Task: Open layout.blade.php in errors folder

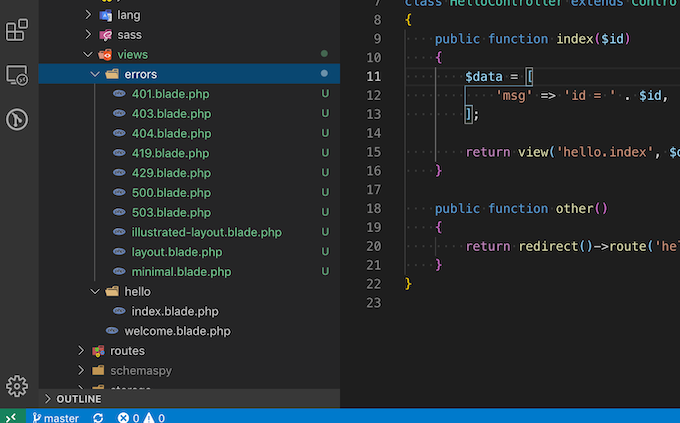Action: point(177,252)
